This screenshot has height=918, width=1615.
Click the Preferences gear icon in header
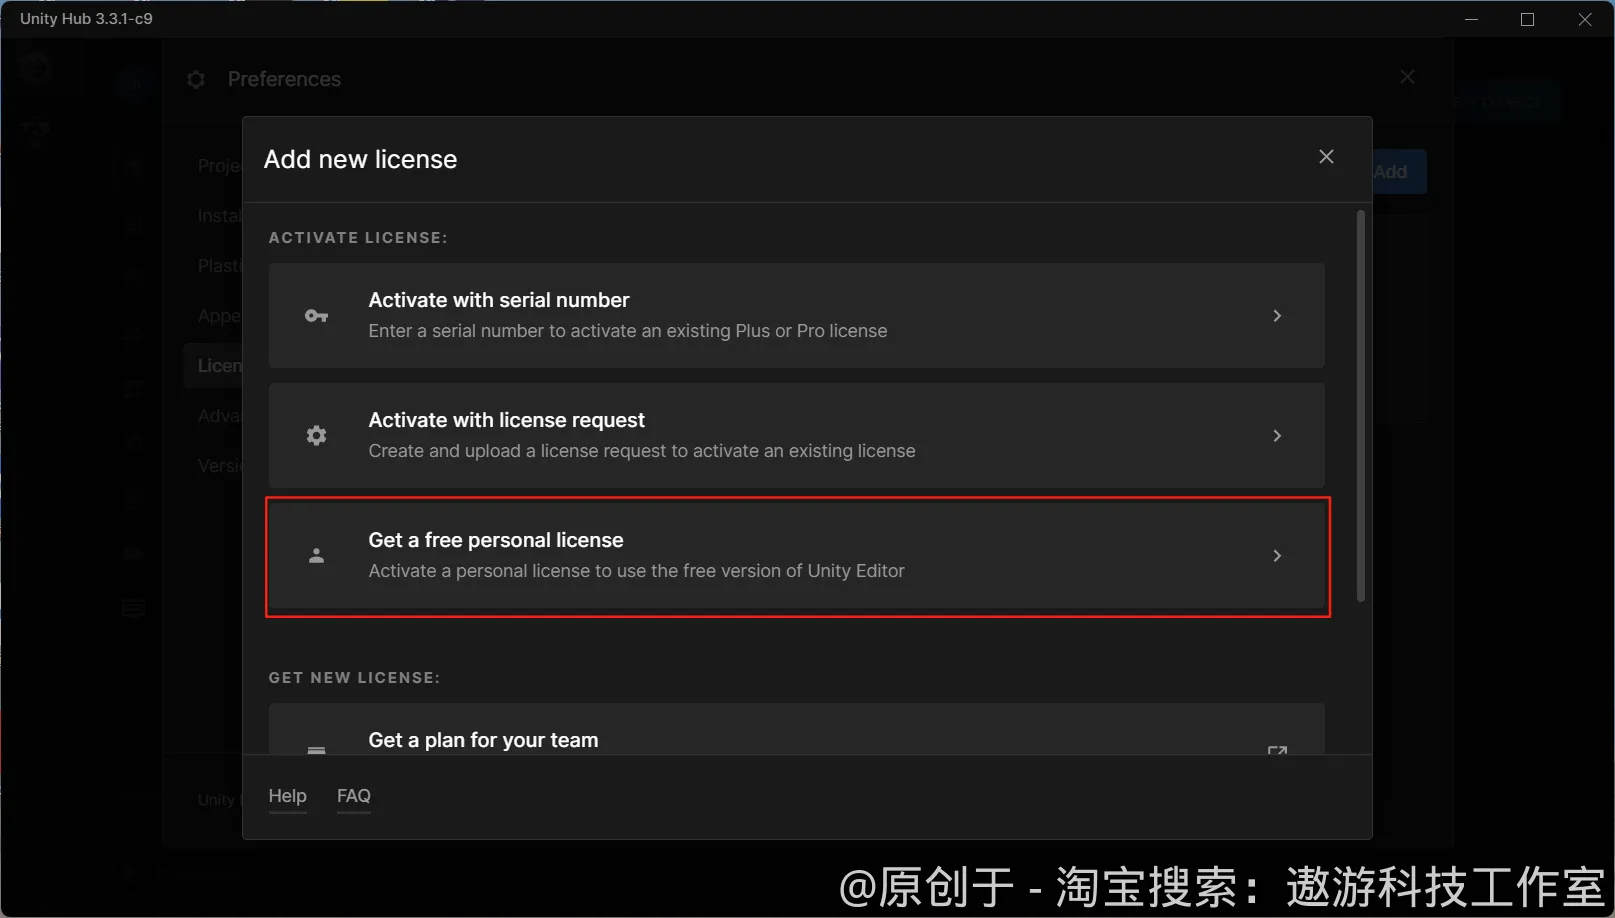pos(196,79)
